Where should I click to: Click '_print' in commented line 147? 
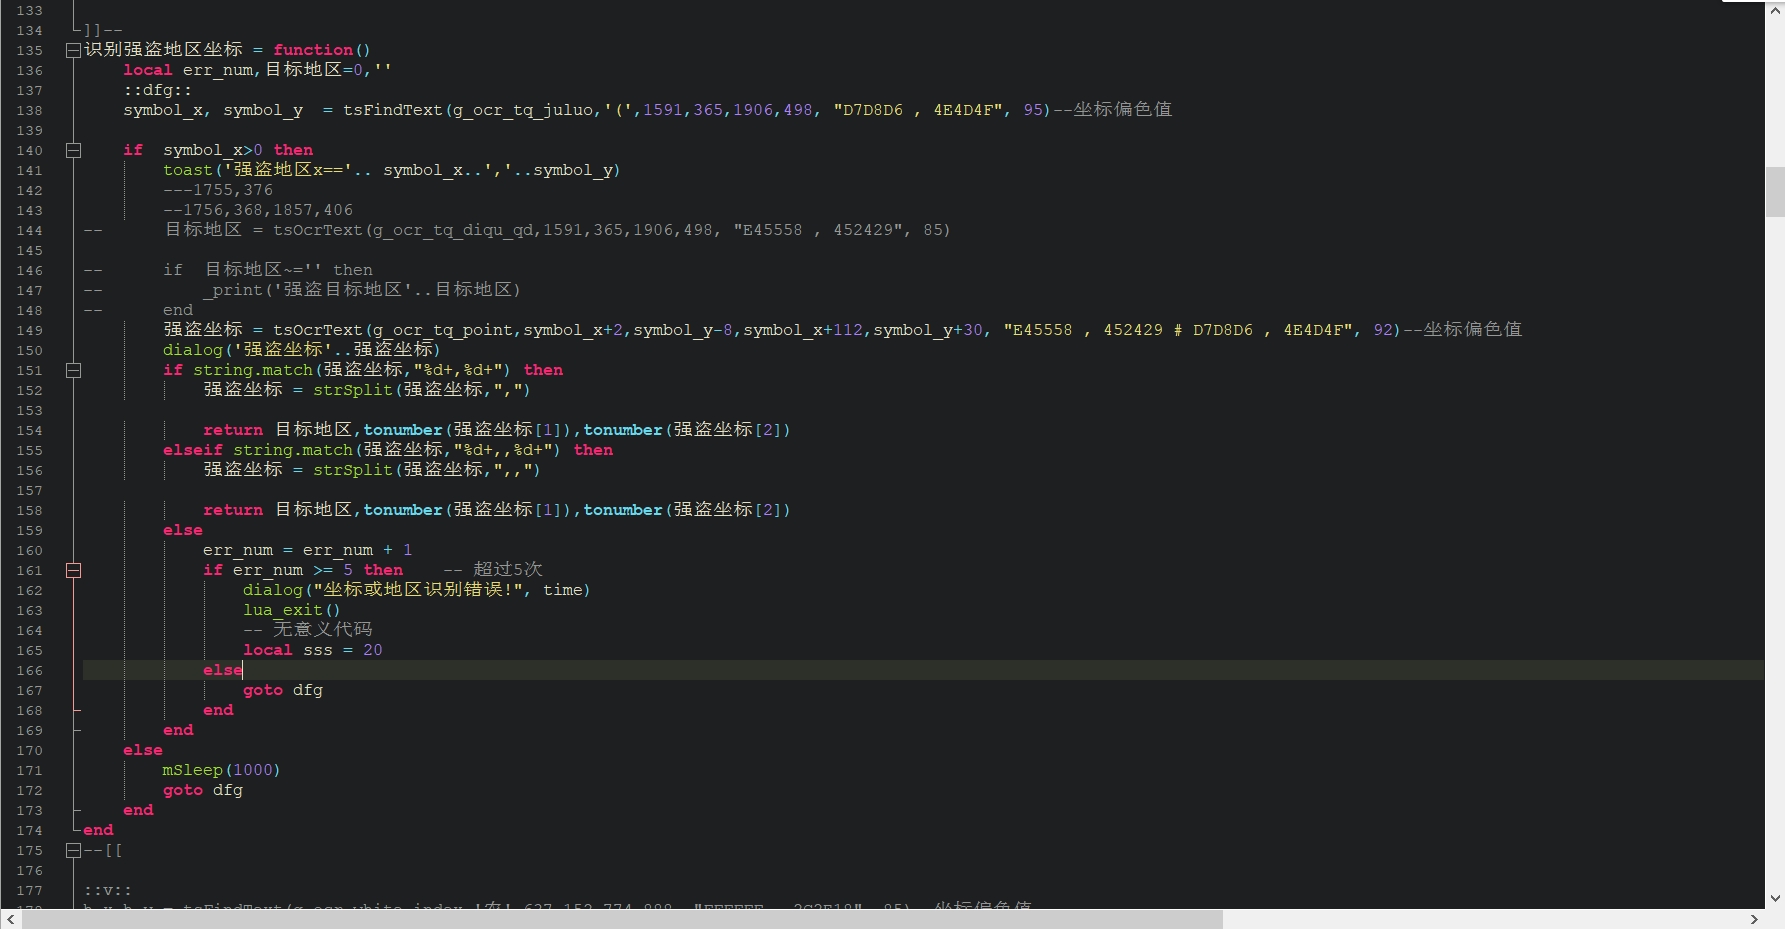point(233,290)
